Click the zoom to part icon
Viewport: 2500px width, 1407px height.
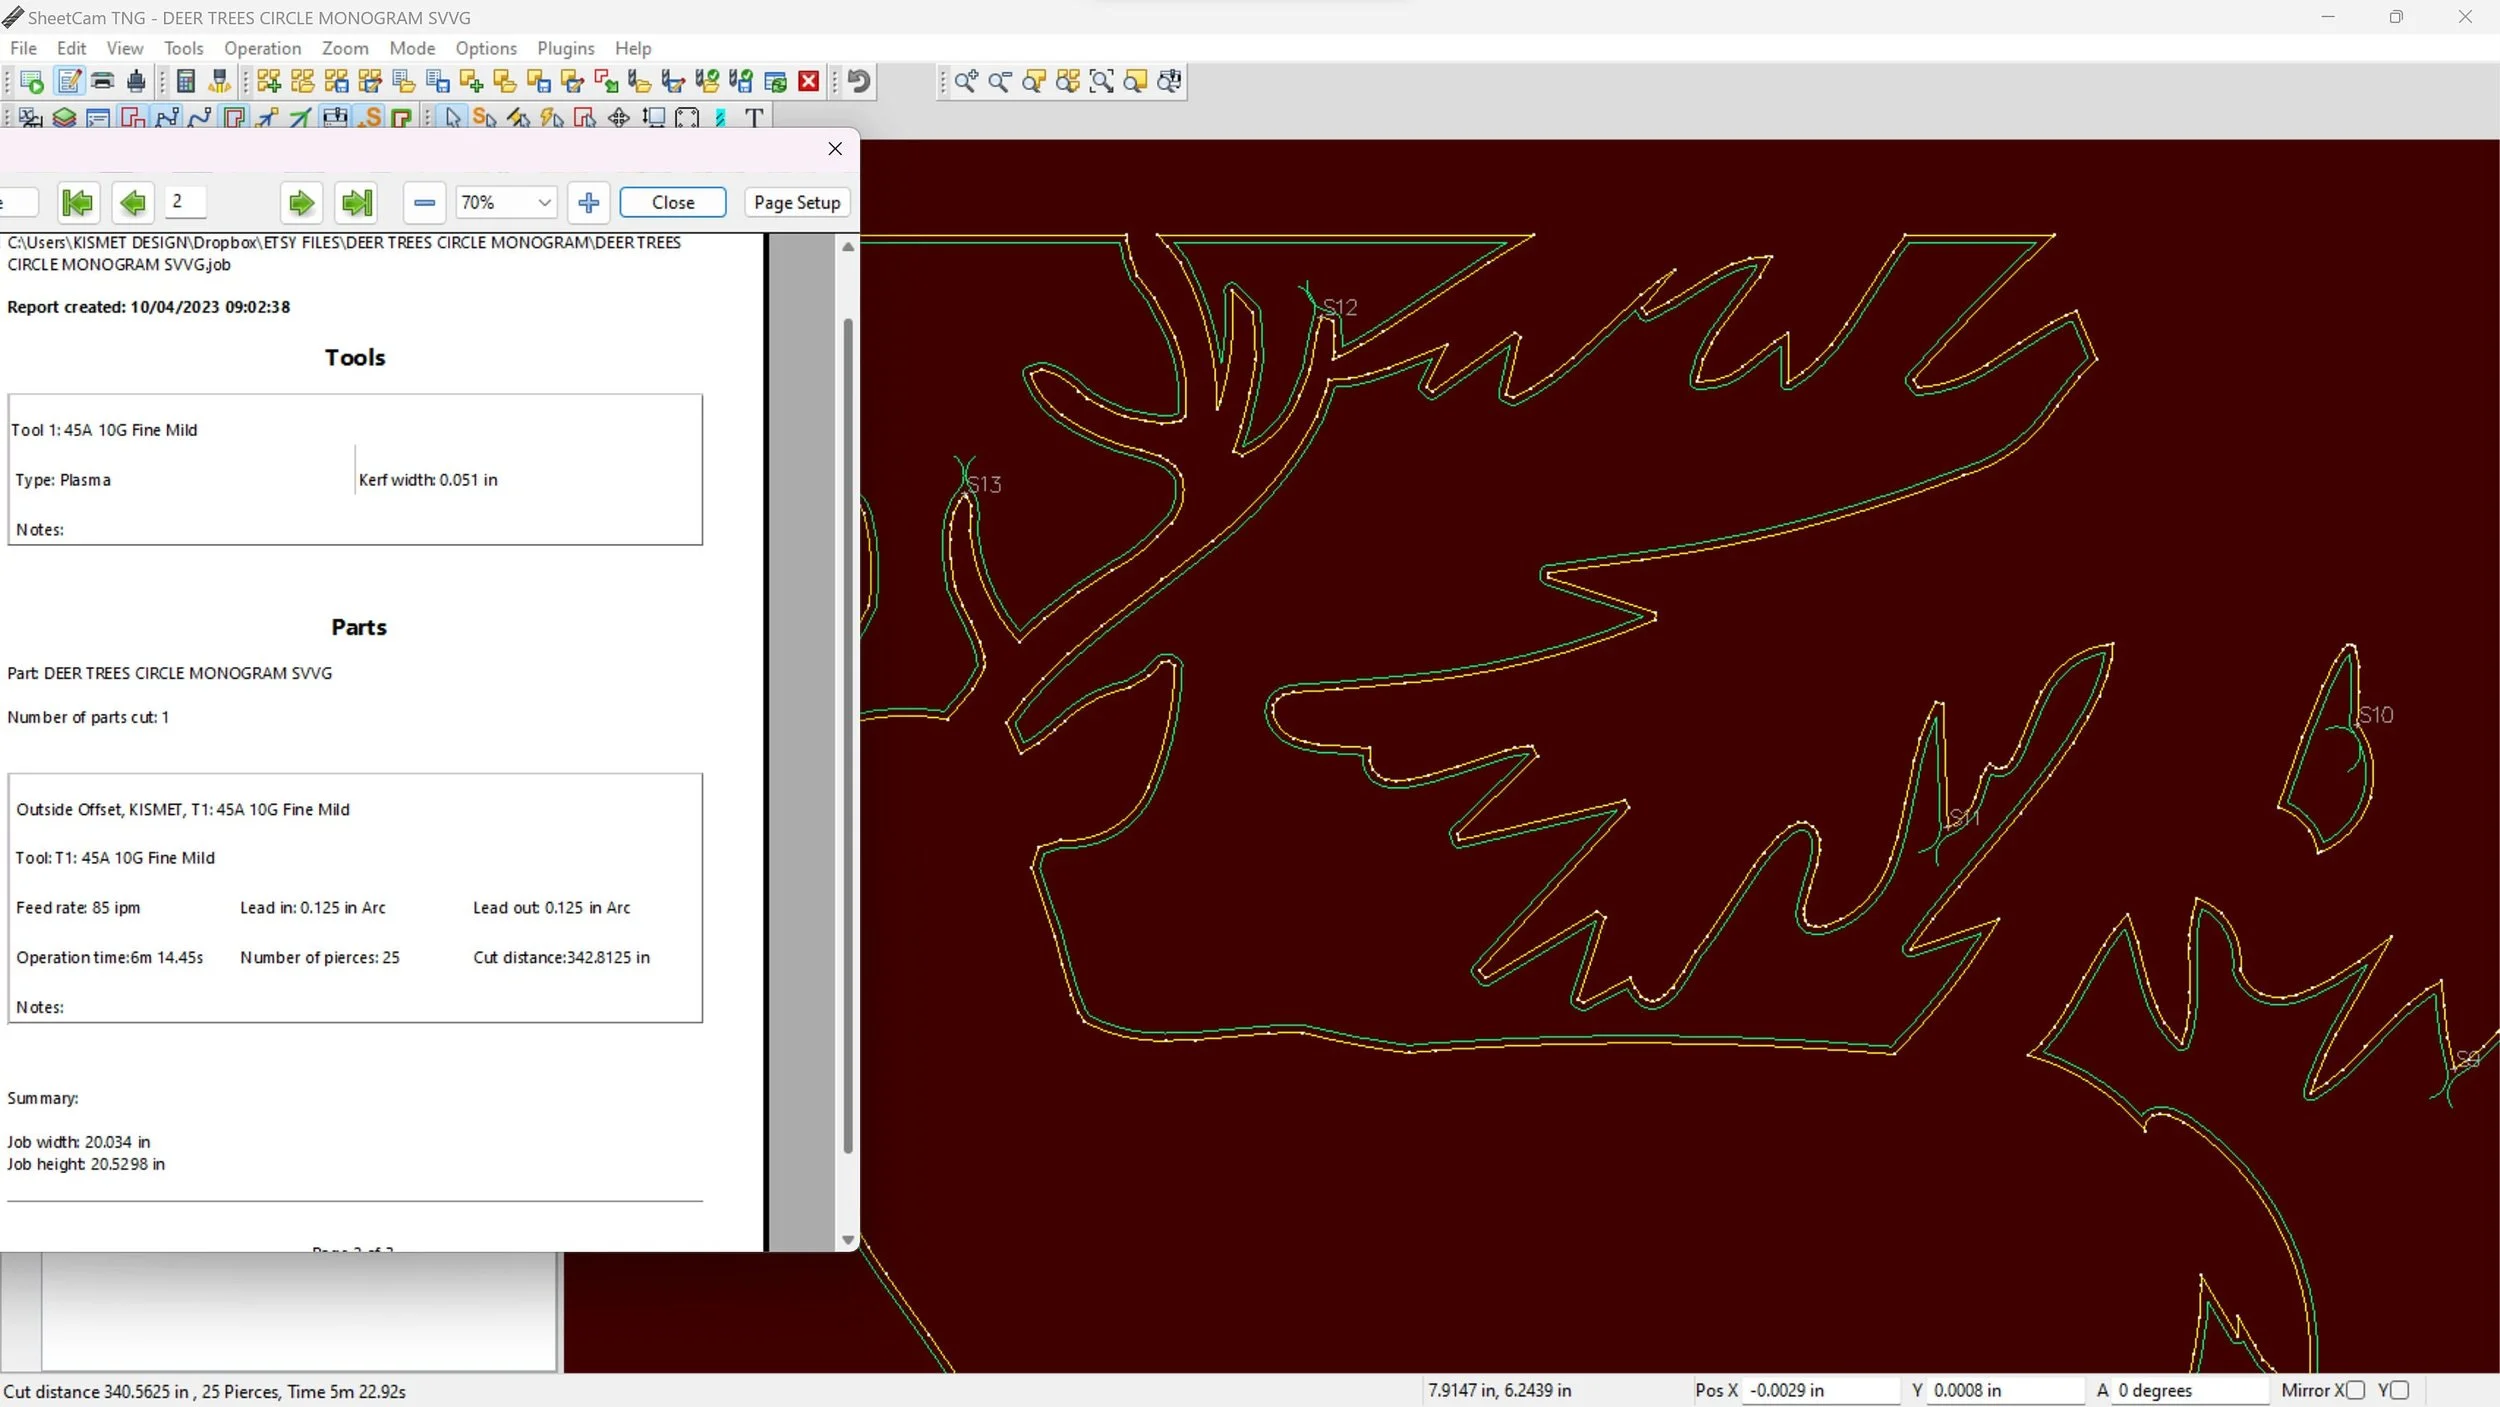[1034, 81]
